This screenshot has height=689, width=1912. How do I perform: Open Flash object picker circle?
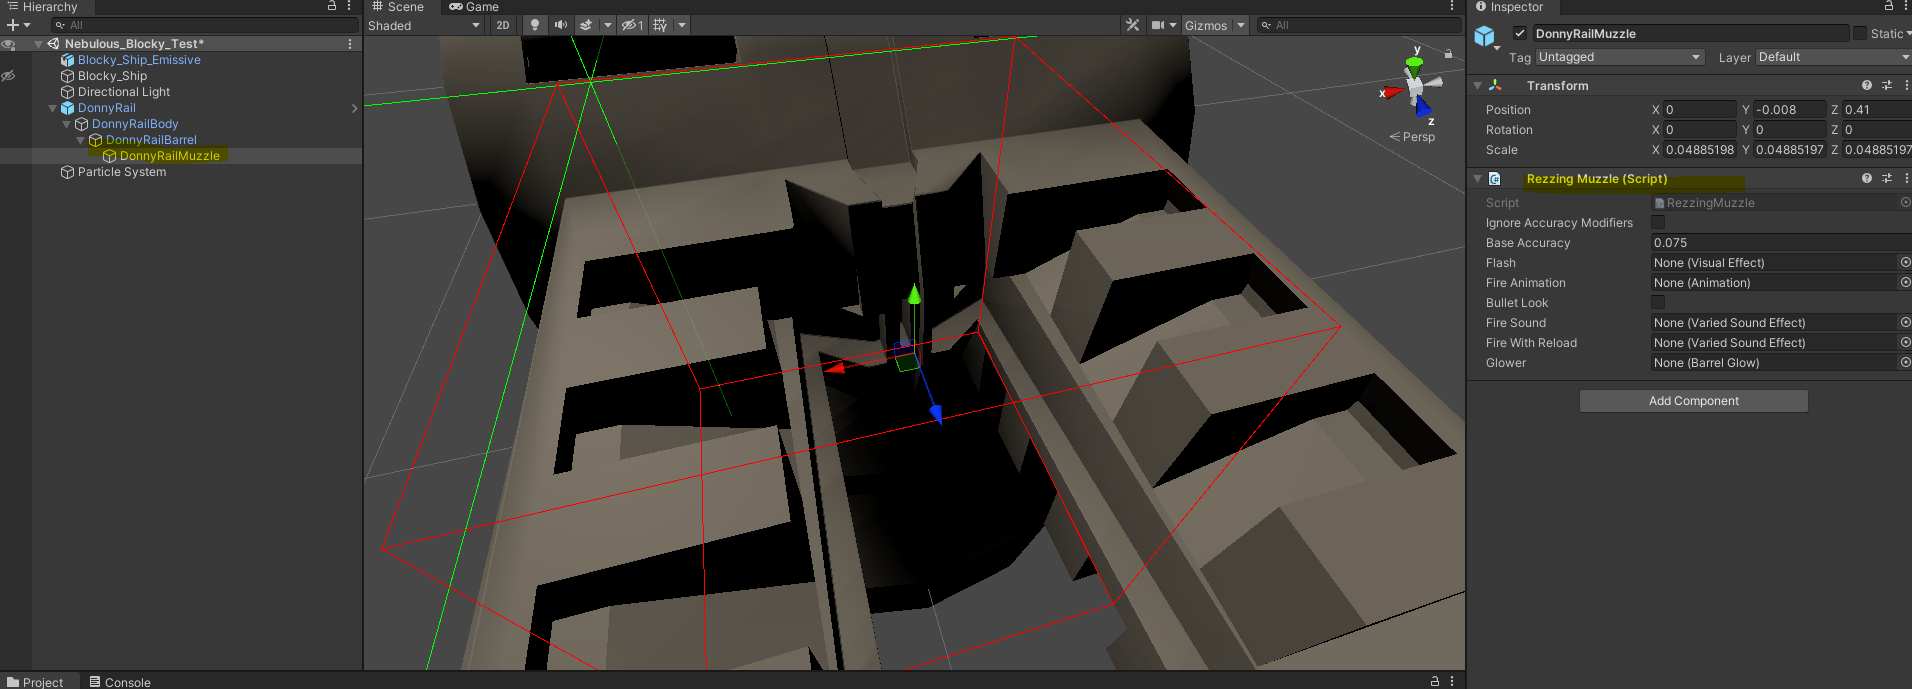[1905, 262]
